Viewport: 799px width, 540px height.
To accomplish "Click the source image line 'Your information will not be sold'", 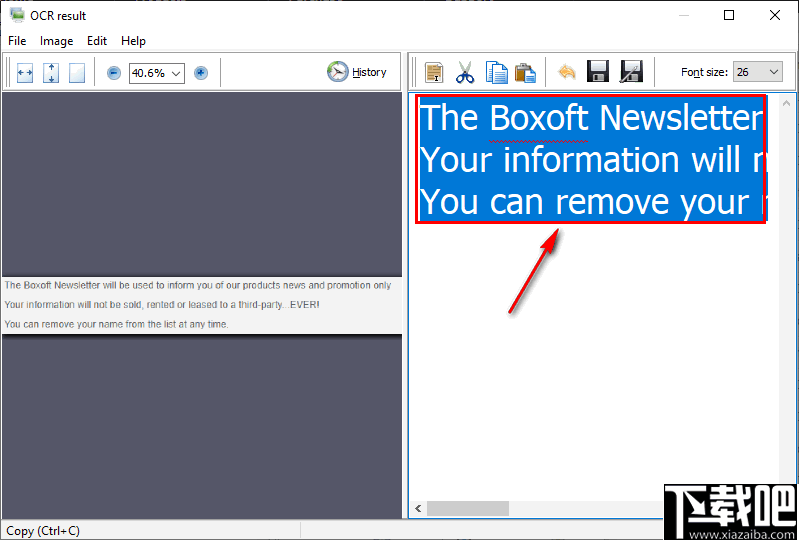I will coord(162,305).
